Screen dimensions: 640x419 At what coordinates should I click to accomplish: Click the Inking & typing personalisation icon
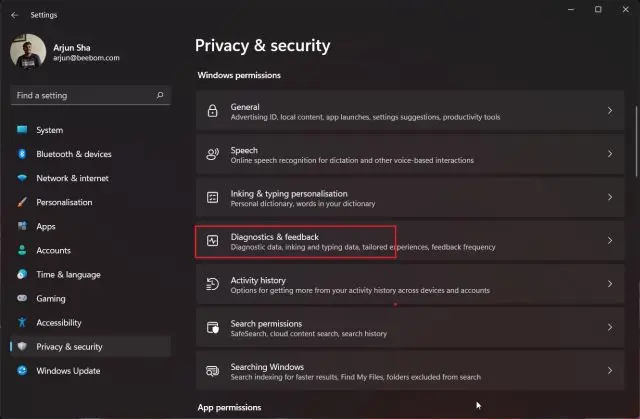(x=212, y=197)
